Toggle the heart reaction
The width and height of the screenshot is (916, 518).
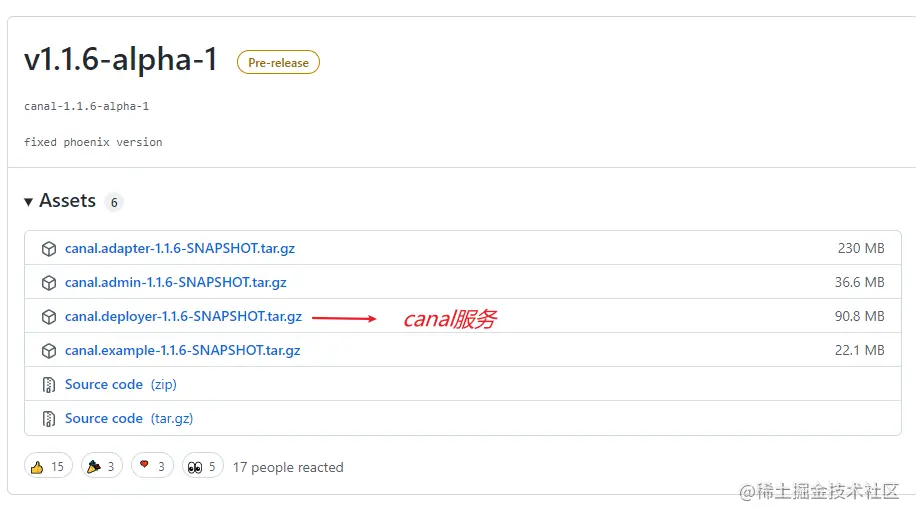point(152,466)
